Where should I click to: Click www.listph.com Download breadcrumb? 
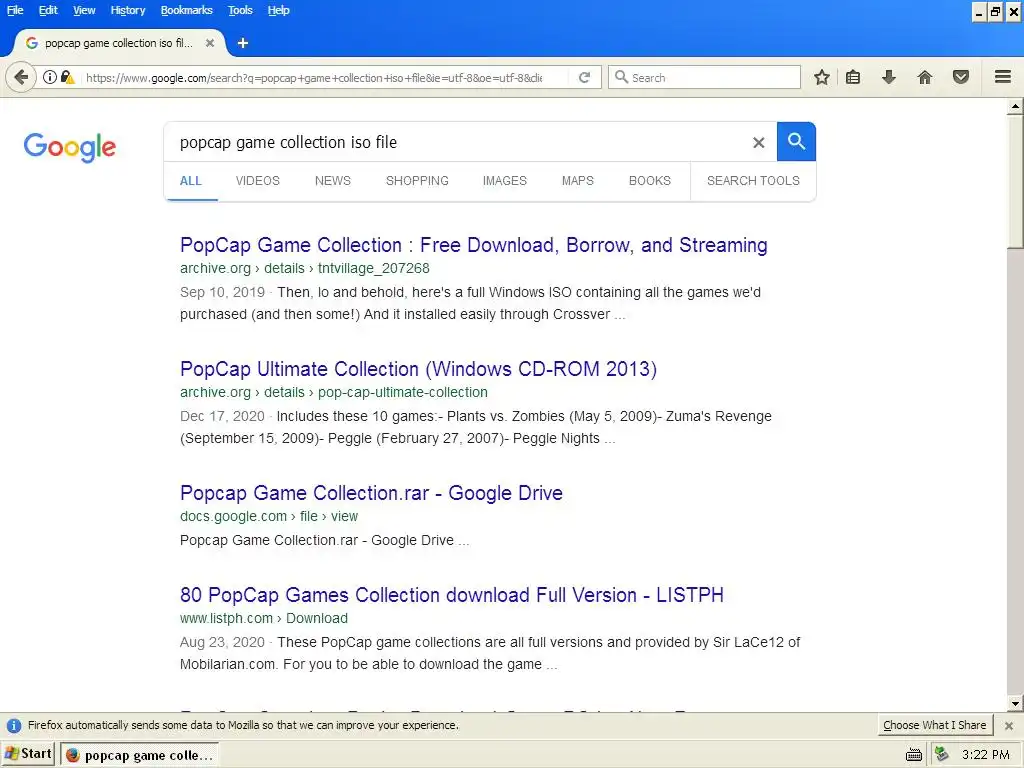(264, 618)
